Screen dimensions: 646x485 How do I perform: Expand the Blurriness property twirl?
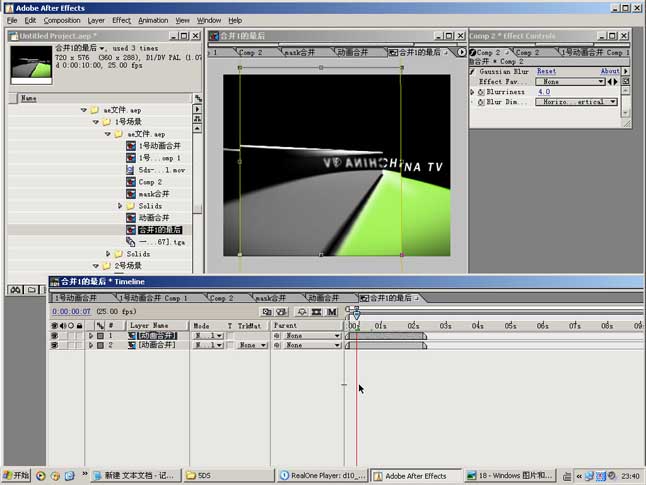(472, 92)
